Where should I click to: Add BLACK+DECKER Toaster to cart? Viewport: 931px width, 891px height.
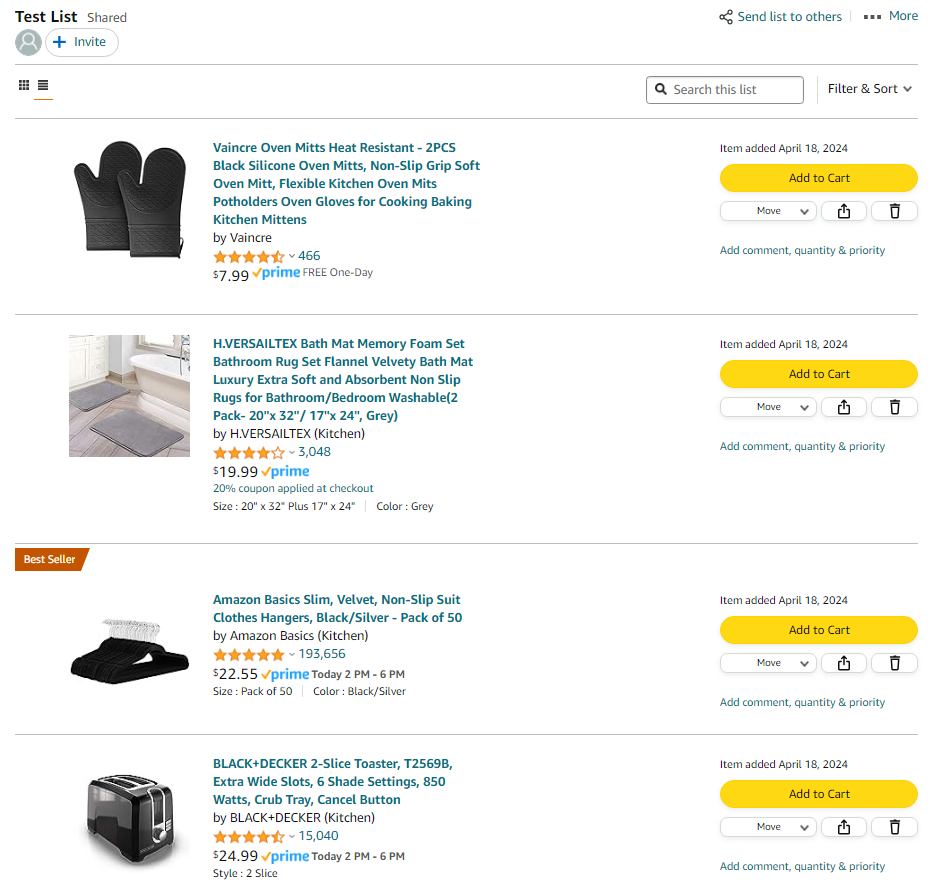[x=818, y=794]
